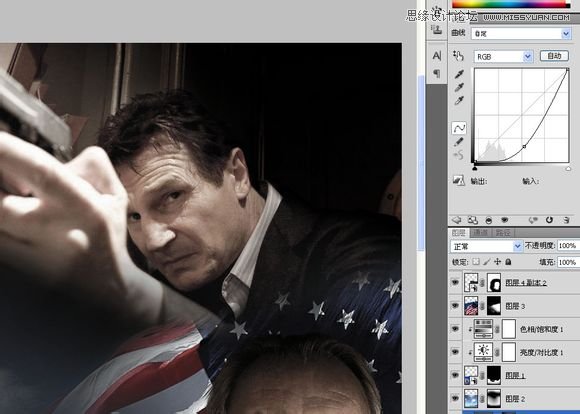Click the clone stamp source panel icon
Image resolution: width=580 pixels, height=414 pixels.
(x=437, y=29)
